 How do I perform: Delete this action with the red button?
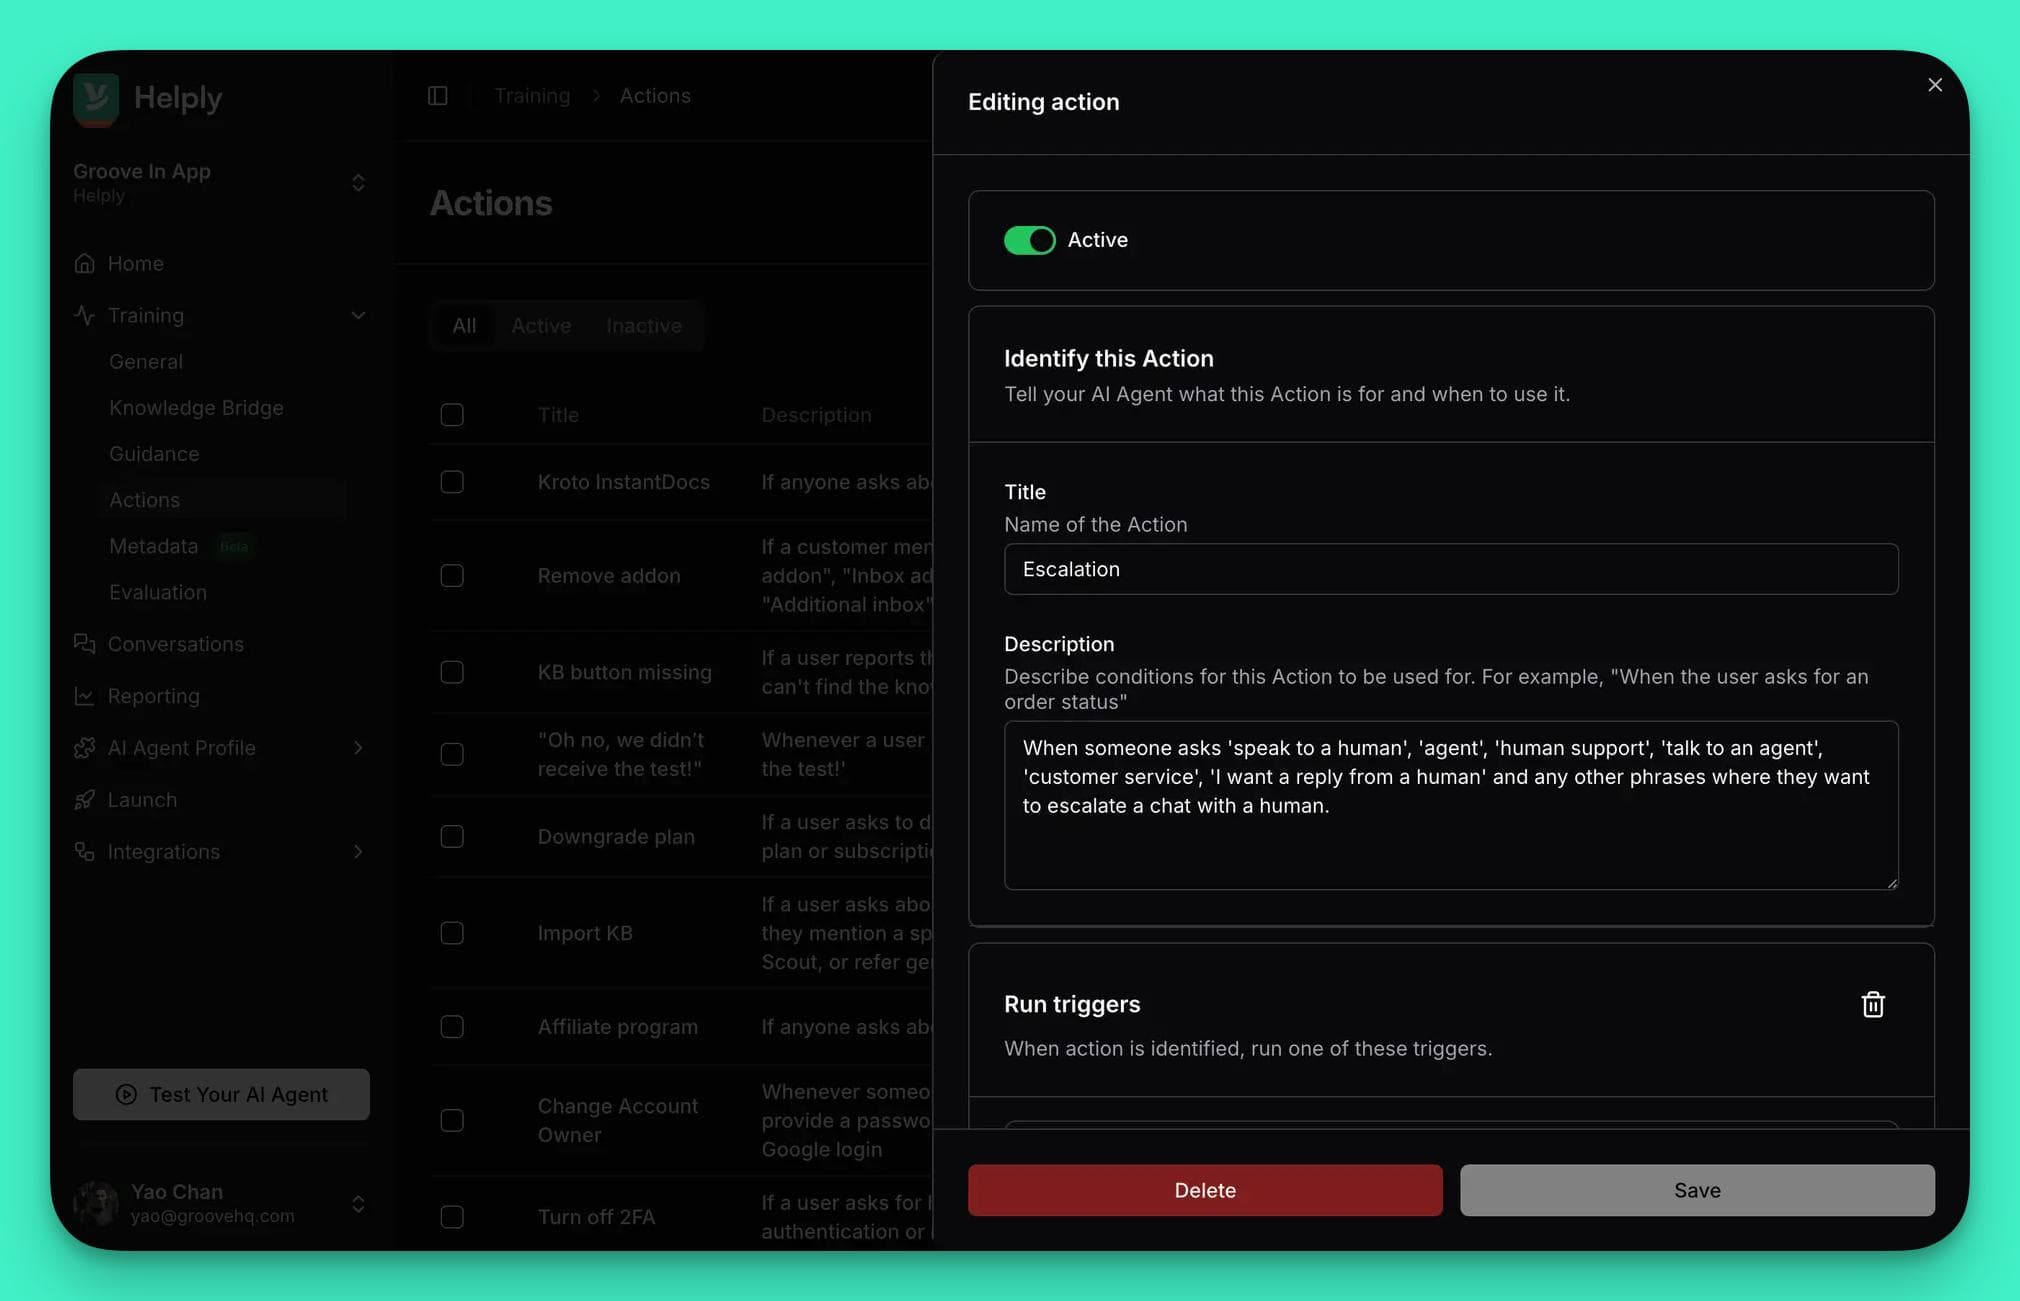click(x=1204, y=1190)
